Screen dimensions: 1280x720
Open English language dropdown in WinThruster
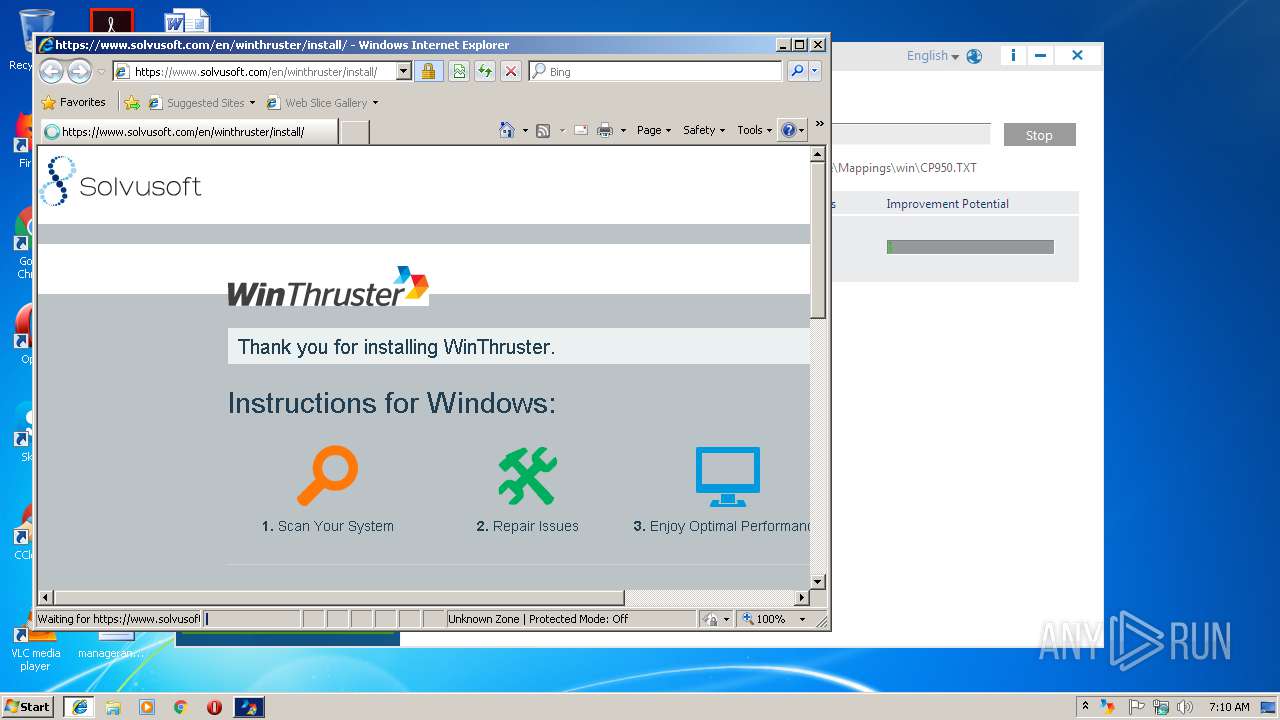coord(932,56)
